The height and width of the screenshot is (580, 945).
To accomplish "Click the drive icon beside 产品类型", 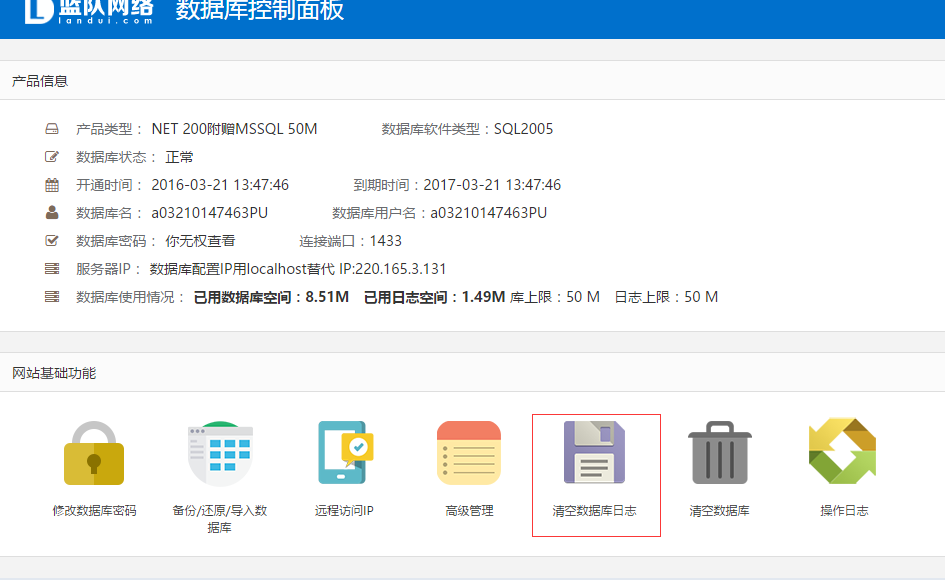I will tap(52, 129).
